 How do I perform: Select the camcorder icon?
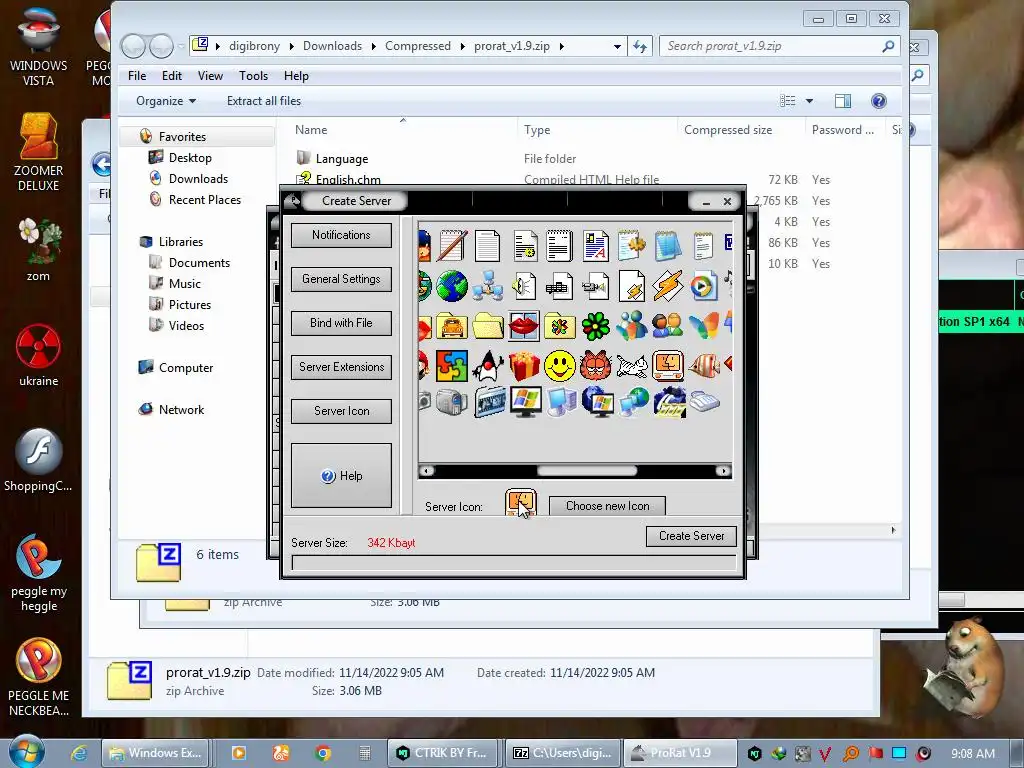click(452, 402)
